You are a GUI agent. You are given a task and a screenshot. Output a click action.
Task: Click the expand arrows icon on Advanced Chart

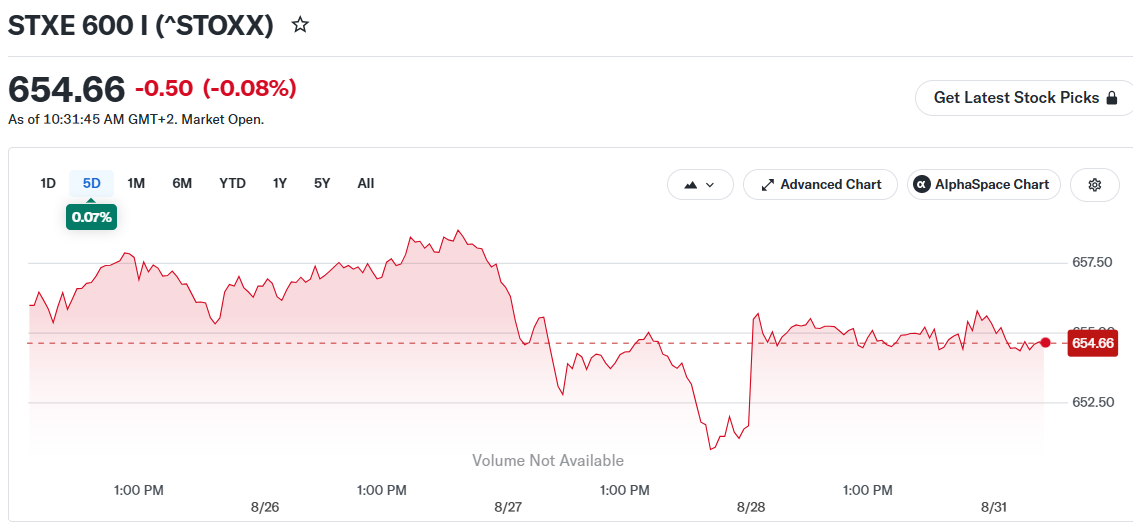(768, 184)
